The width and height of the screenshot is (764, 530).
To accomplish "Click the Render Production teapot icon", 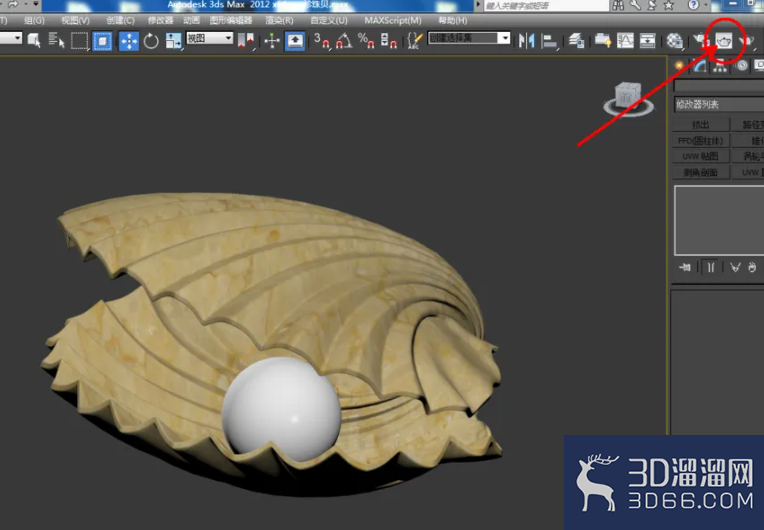I will click(x=745, y=41).
